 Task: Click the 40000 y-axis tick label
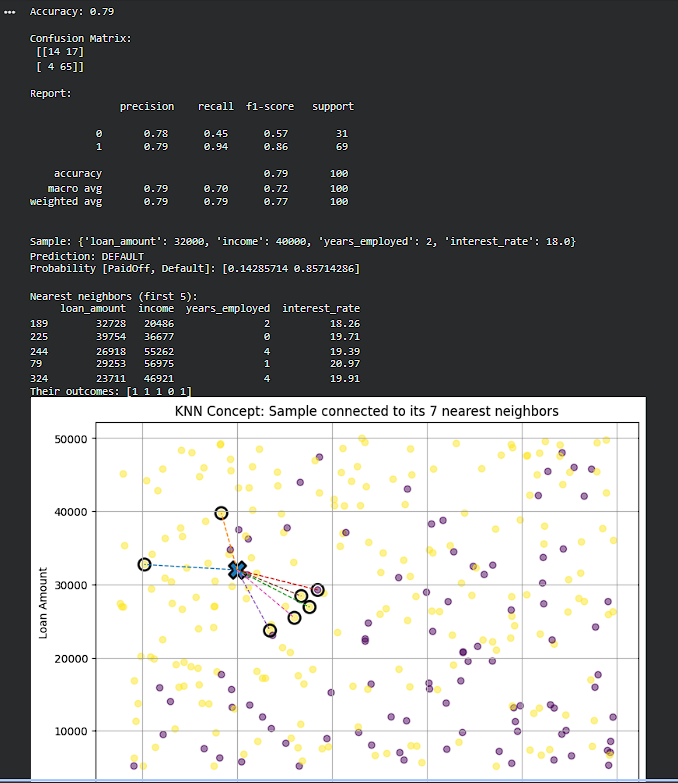pos(71,512)
